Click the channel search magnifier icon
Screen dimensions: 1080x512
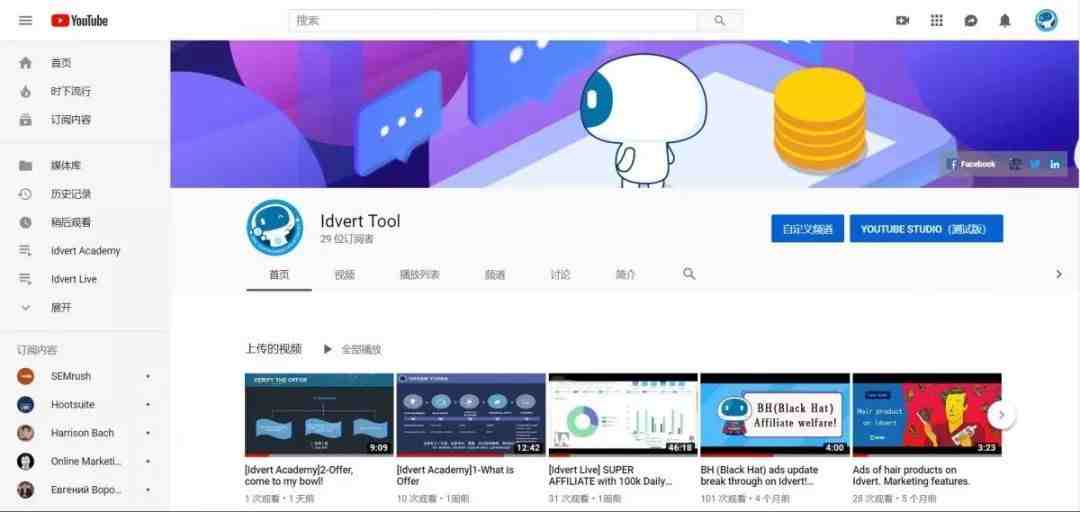point(689,274)
